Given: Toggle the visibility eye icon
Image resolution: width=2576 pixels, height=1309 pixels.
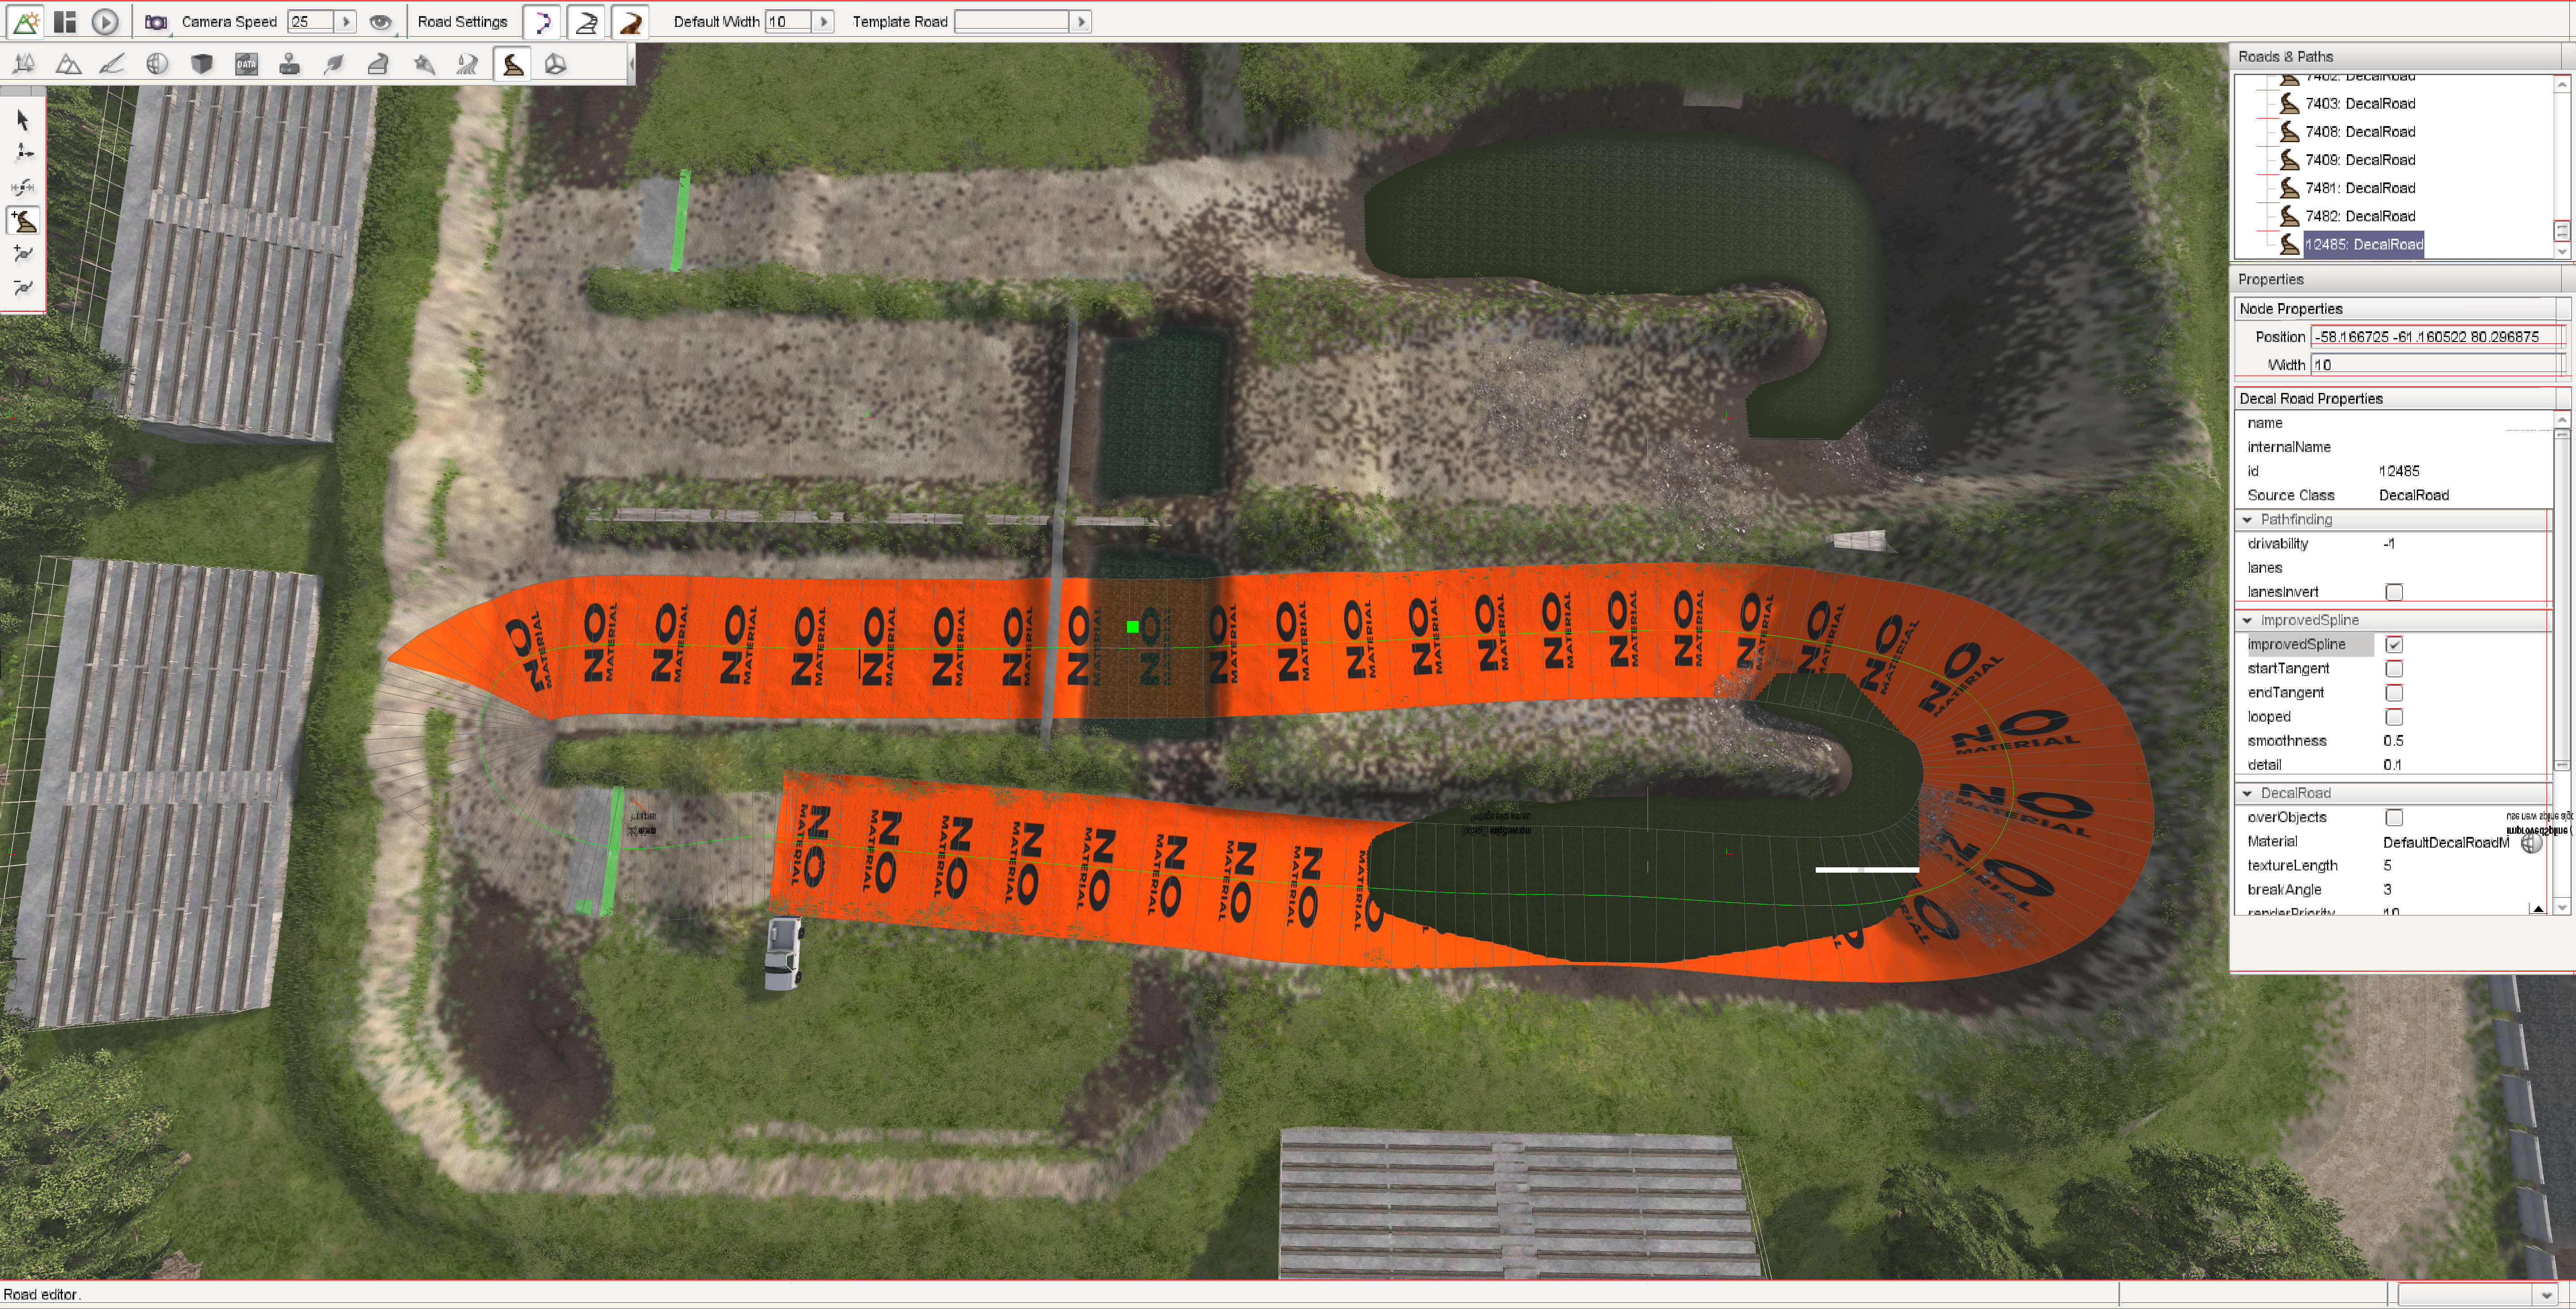Looking at the screenshot, I should [380, 21].
